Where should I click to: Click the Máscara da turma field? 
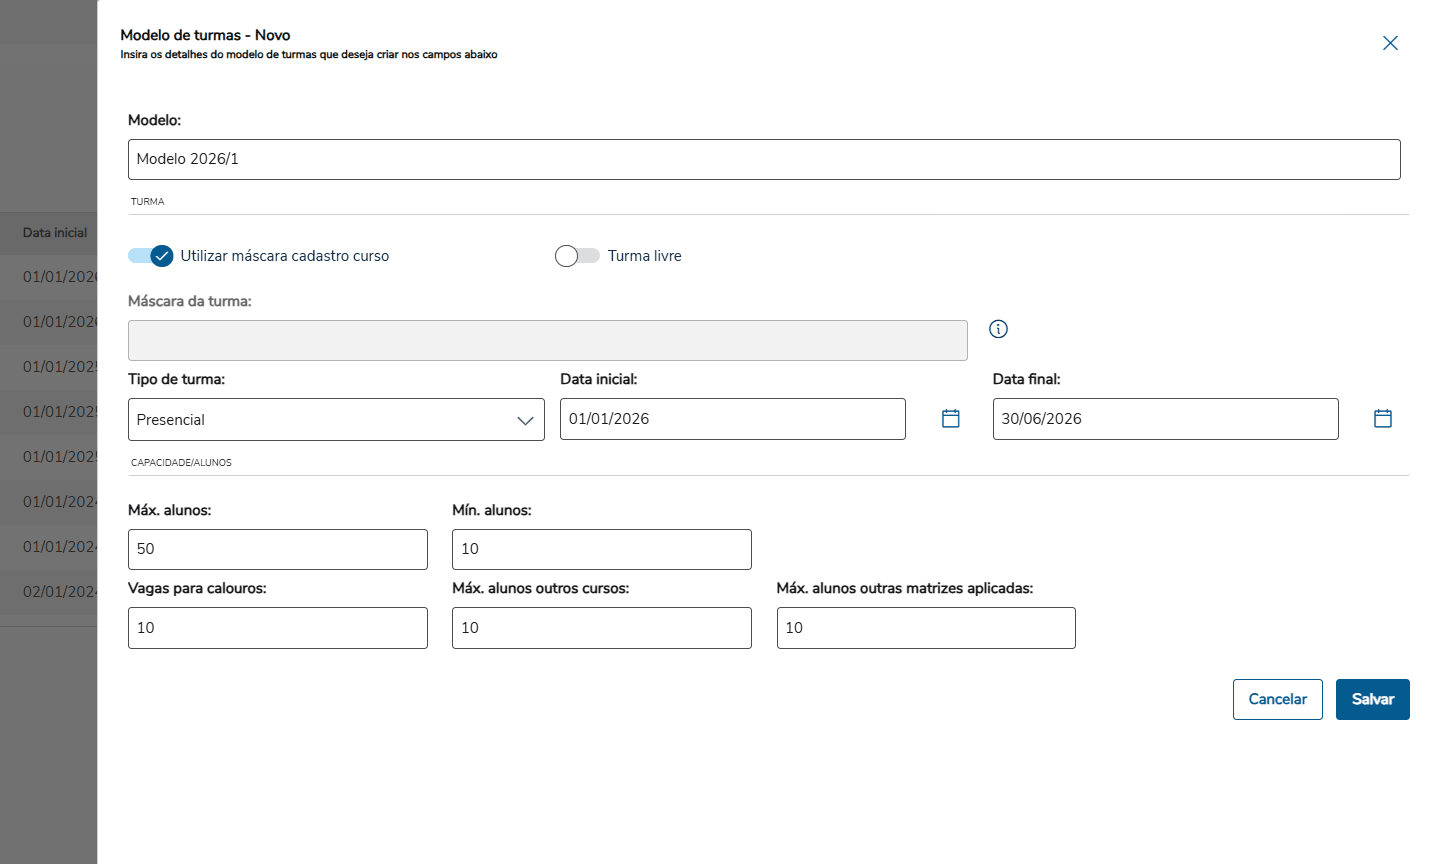point(547,341)
